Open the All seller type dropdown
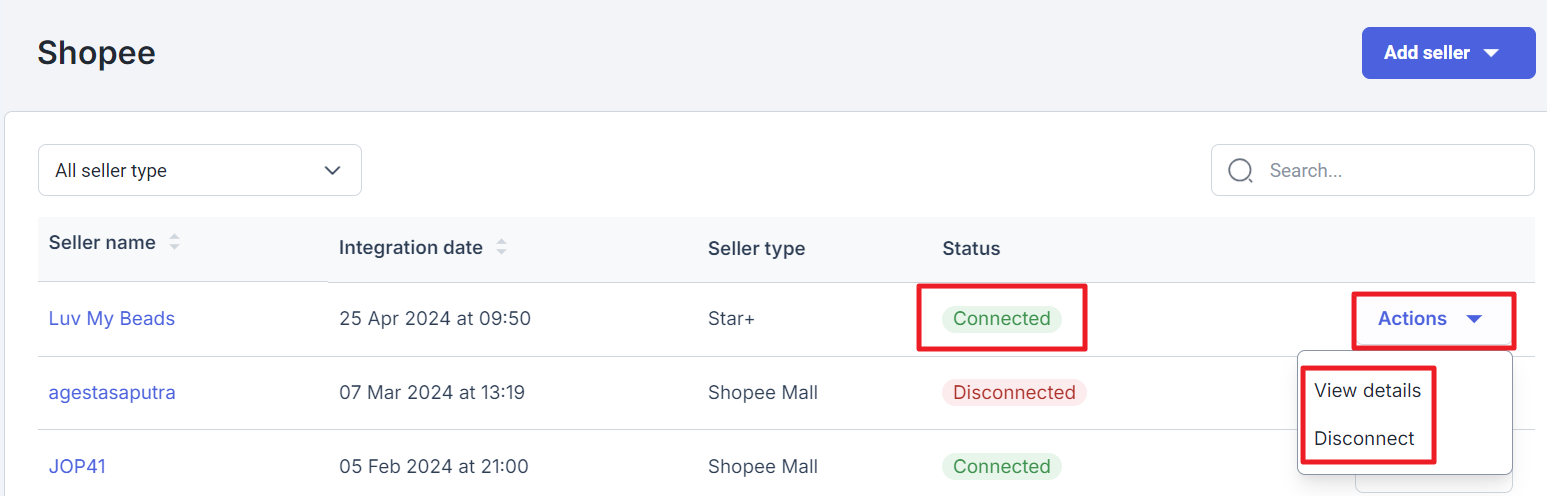1547x496 pixels. pos(200,170)
